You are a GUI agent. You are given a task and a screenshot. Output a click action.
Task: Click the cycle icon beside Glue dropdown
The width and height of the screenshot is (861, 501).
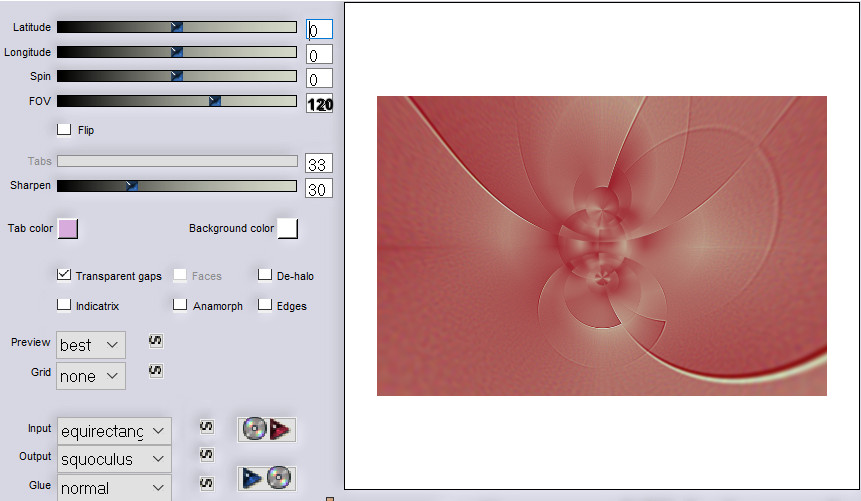coord(206,484)
